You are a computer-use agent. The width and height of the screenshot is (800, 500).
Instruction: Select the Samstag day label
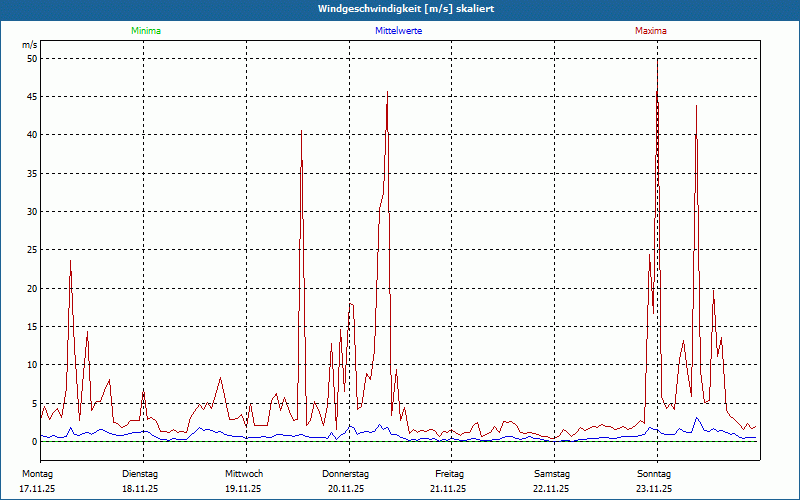(552, 473)
